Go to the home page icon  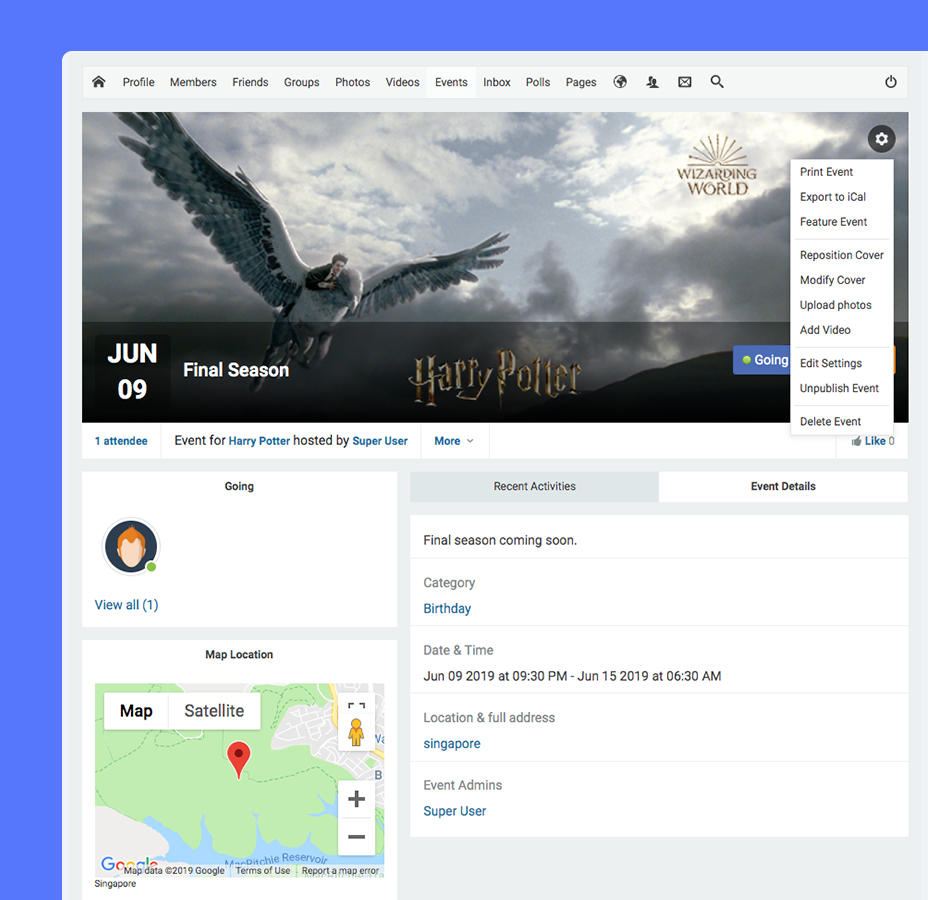(99, 82)
